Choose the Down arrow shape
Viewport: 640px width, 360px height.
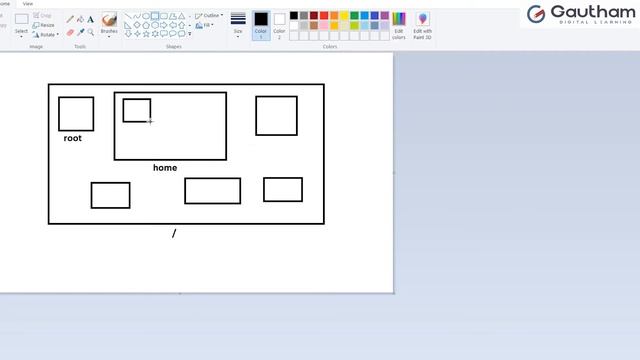pyautogui.click(x=128, y=34)
